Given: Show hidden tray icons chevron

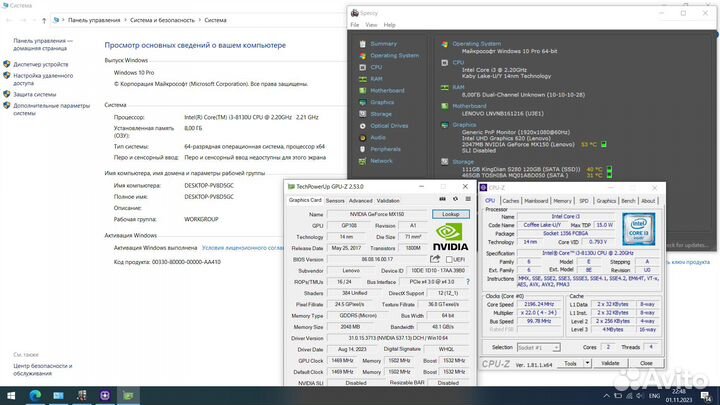Looking at the screenshot, I should point(606,396).
